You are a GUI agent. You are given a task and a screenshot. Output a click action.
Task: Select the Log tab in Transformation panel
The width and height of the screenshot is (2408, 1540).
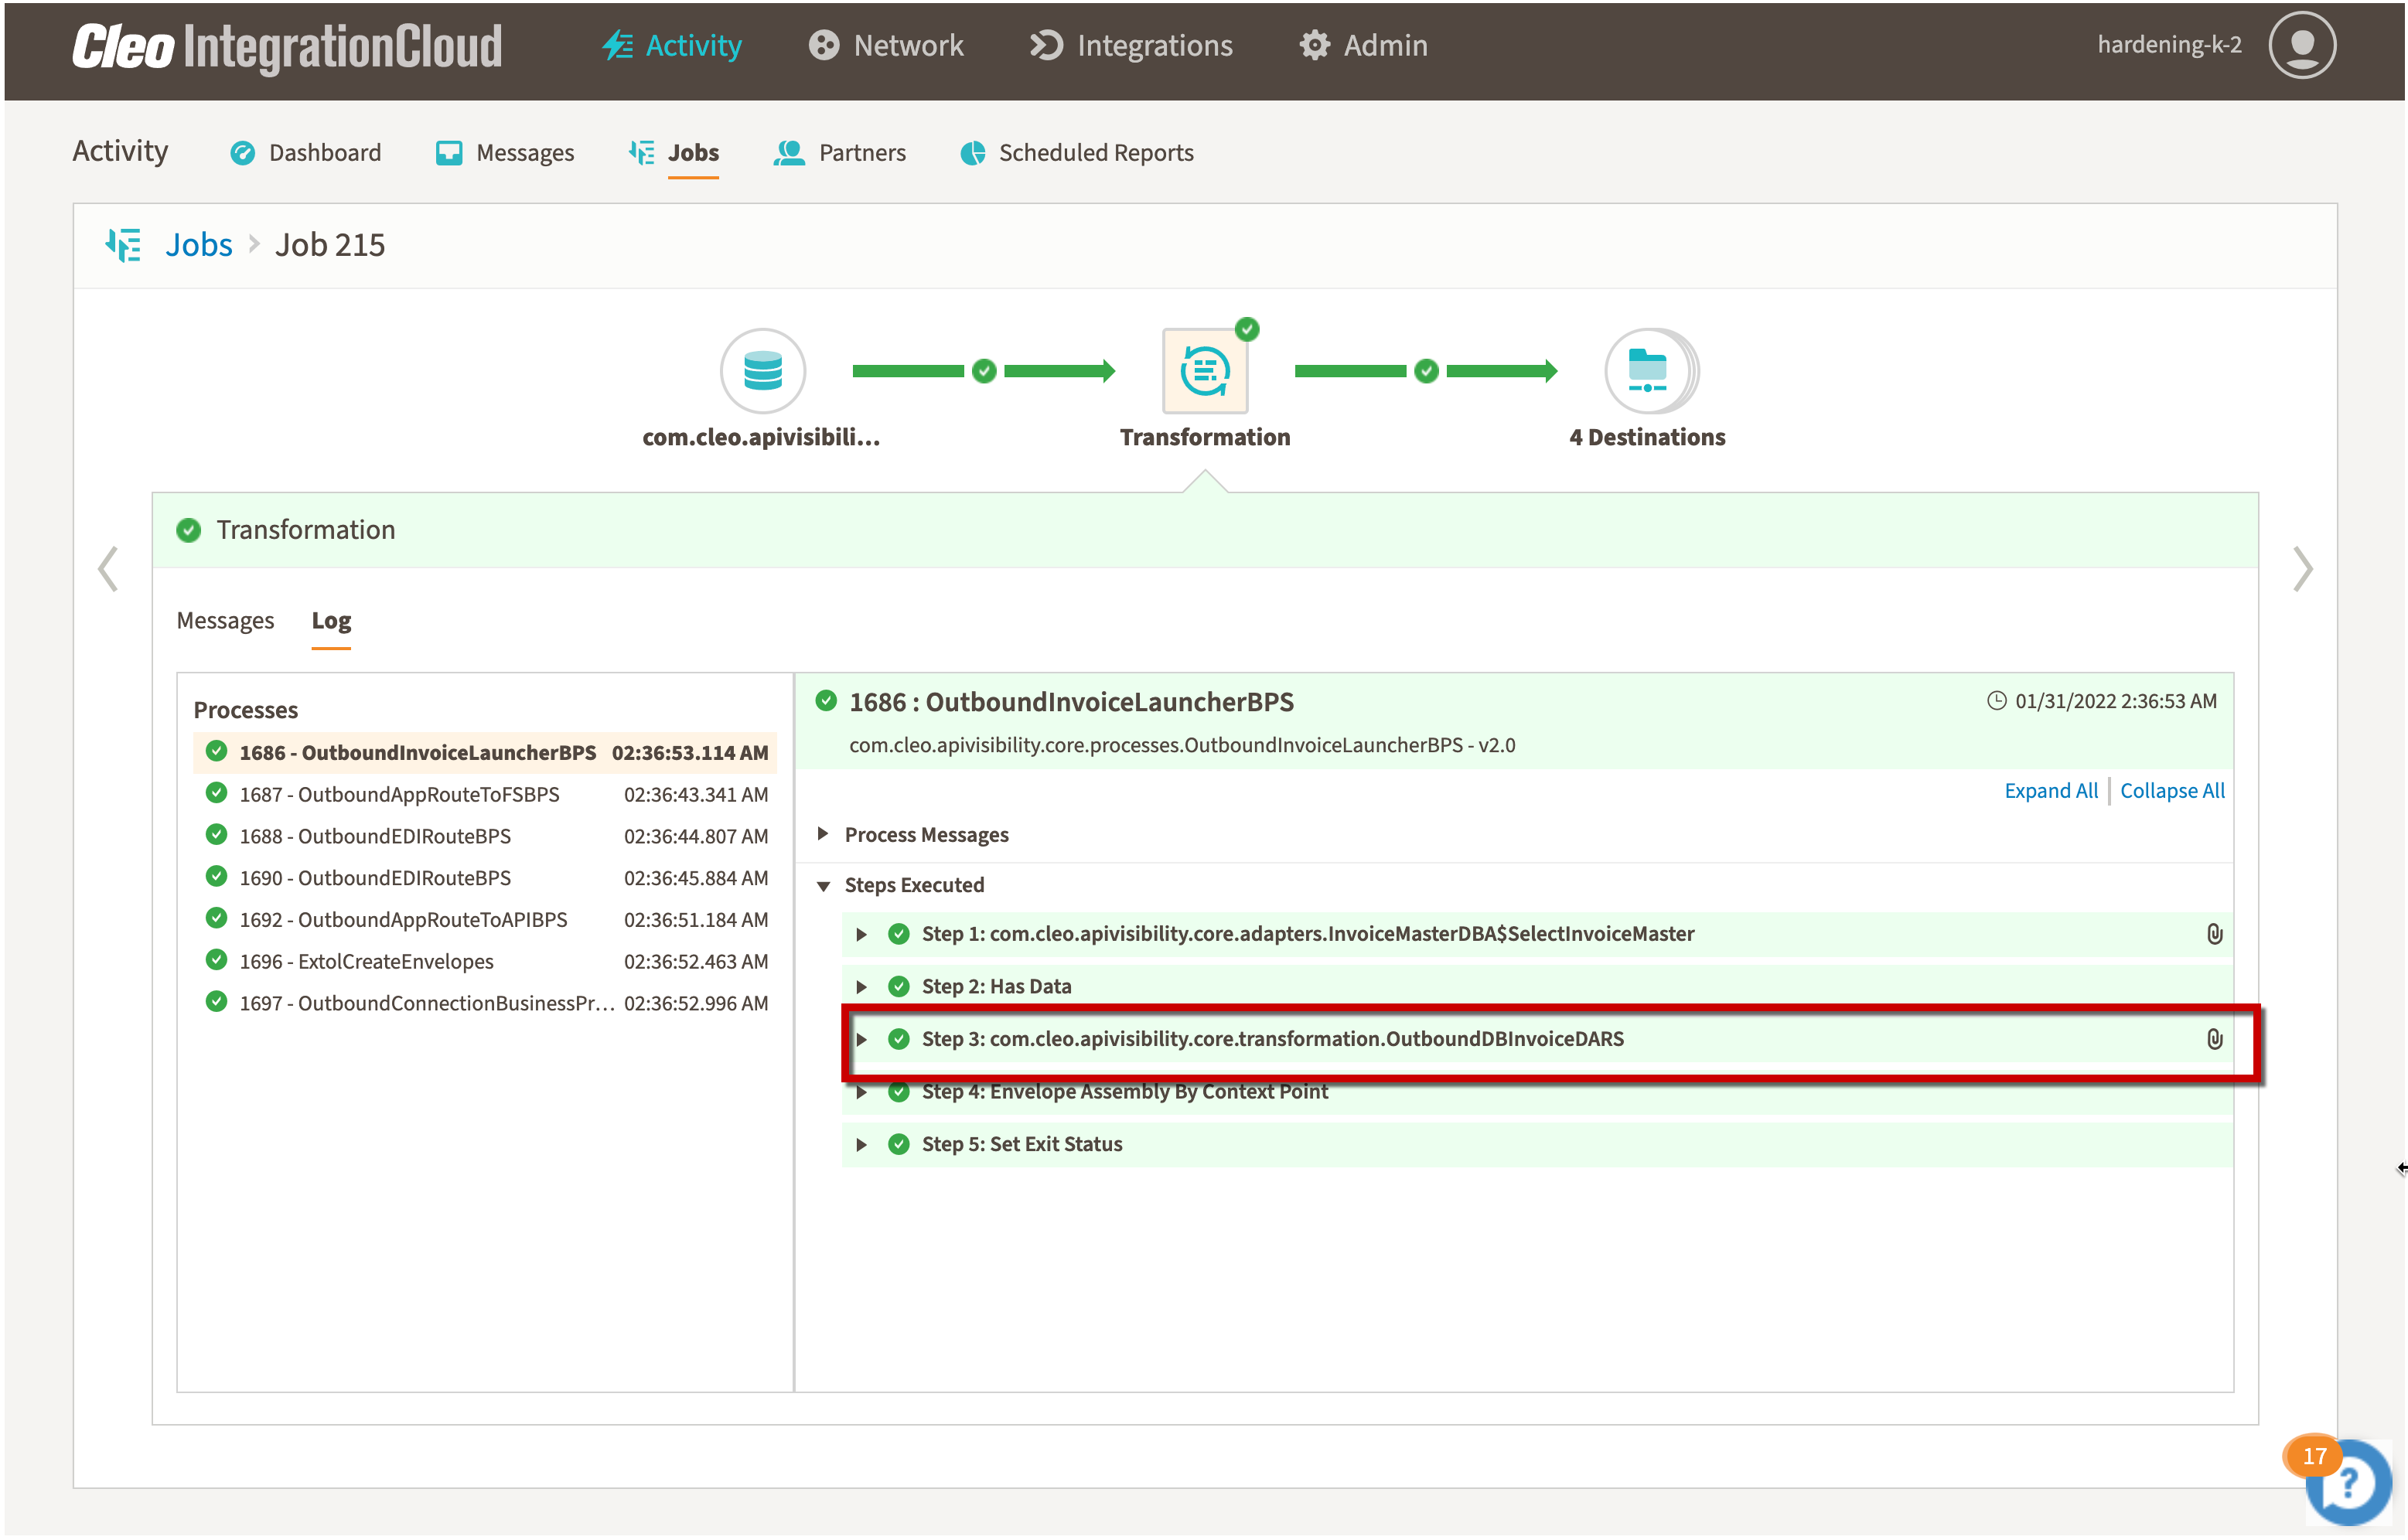coord(331,621)
